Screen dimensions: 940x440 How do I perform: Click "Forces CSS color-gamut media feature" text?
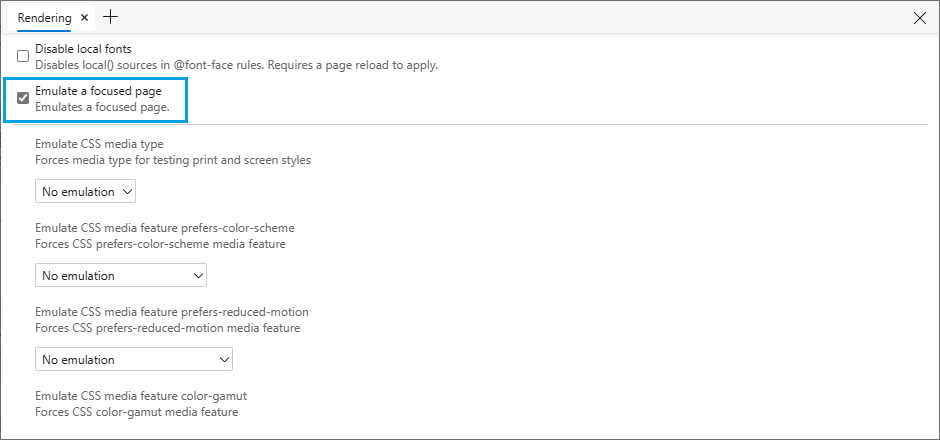coord(136,412)
